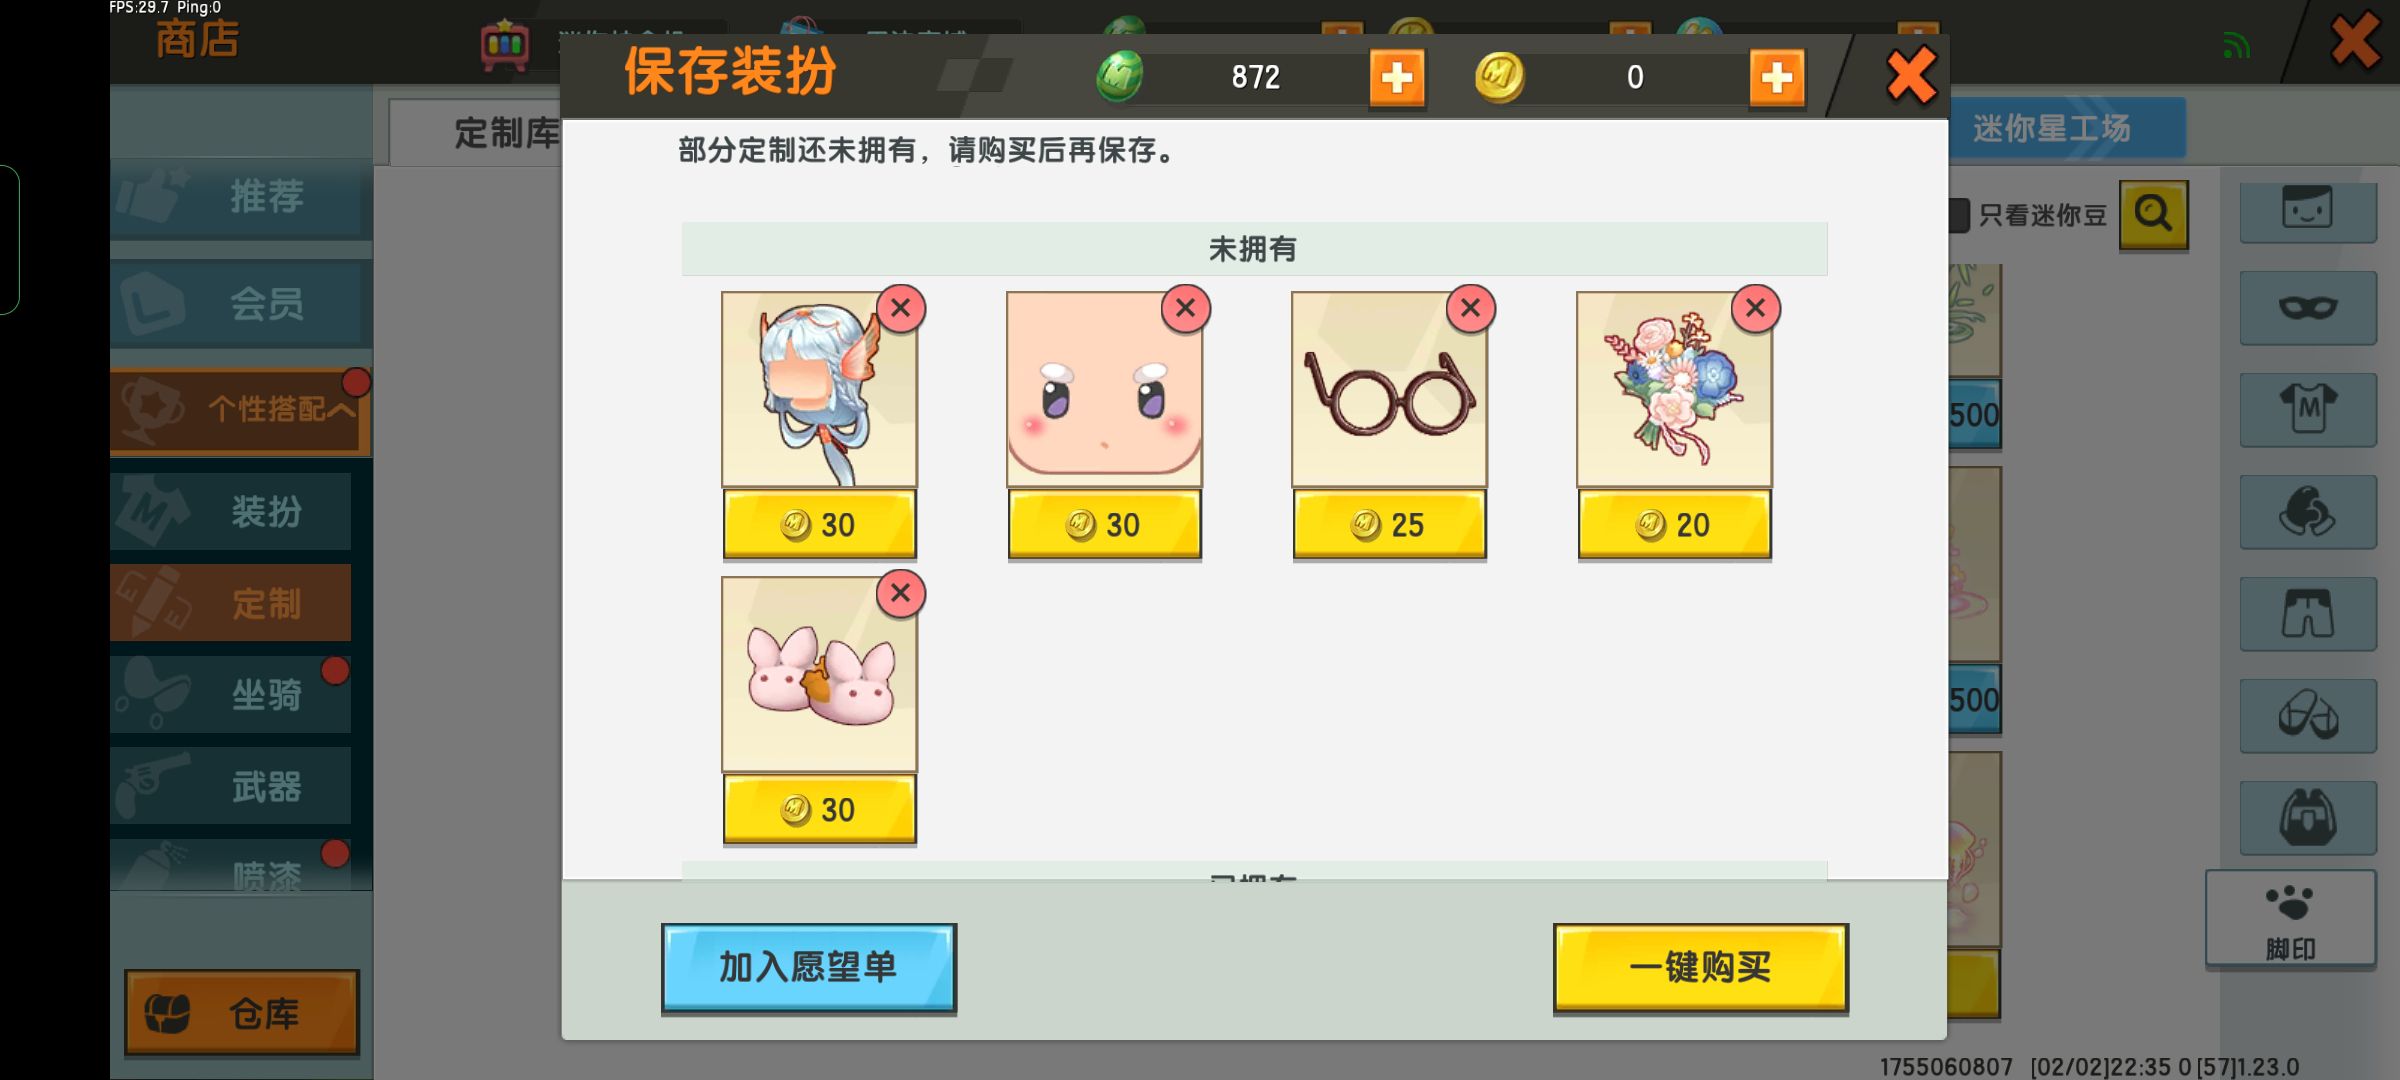Click 加入愿望单 button
2400x1080 pixels.
point(808,967)
